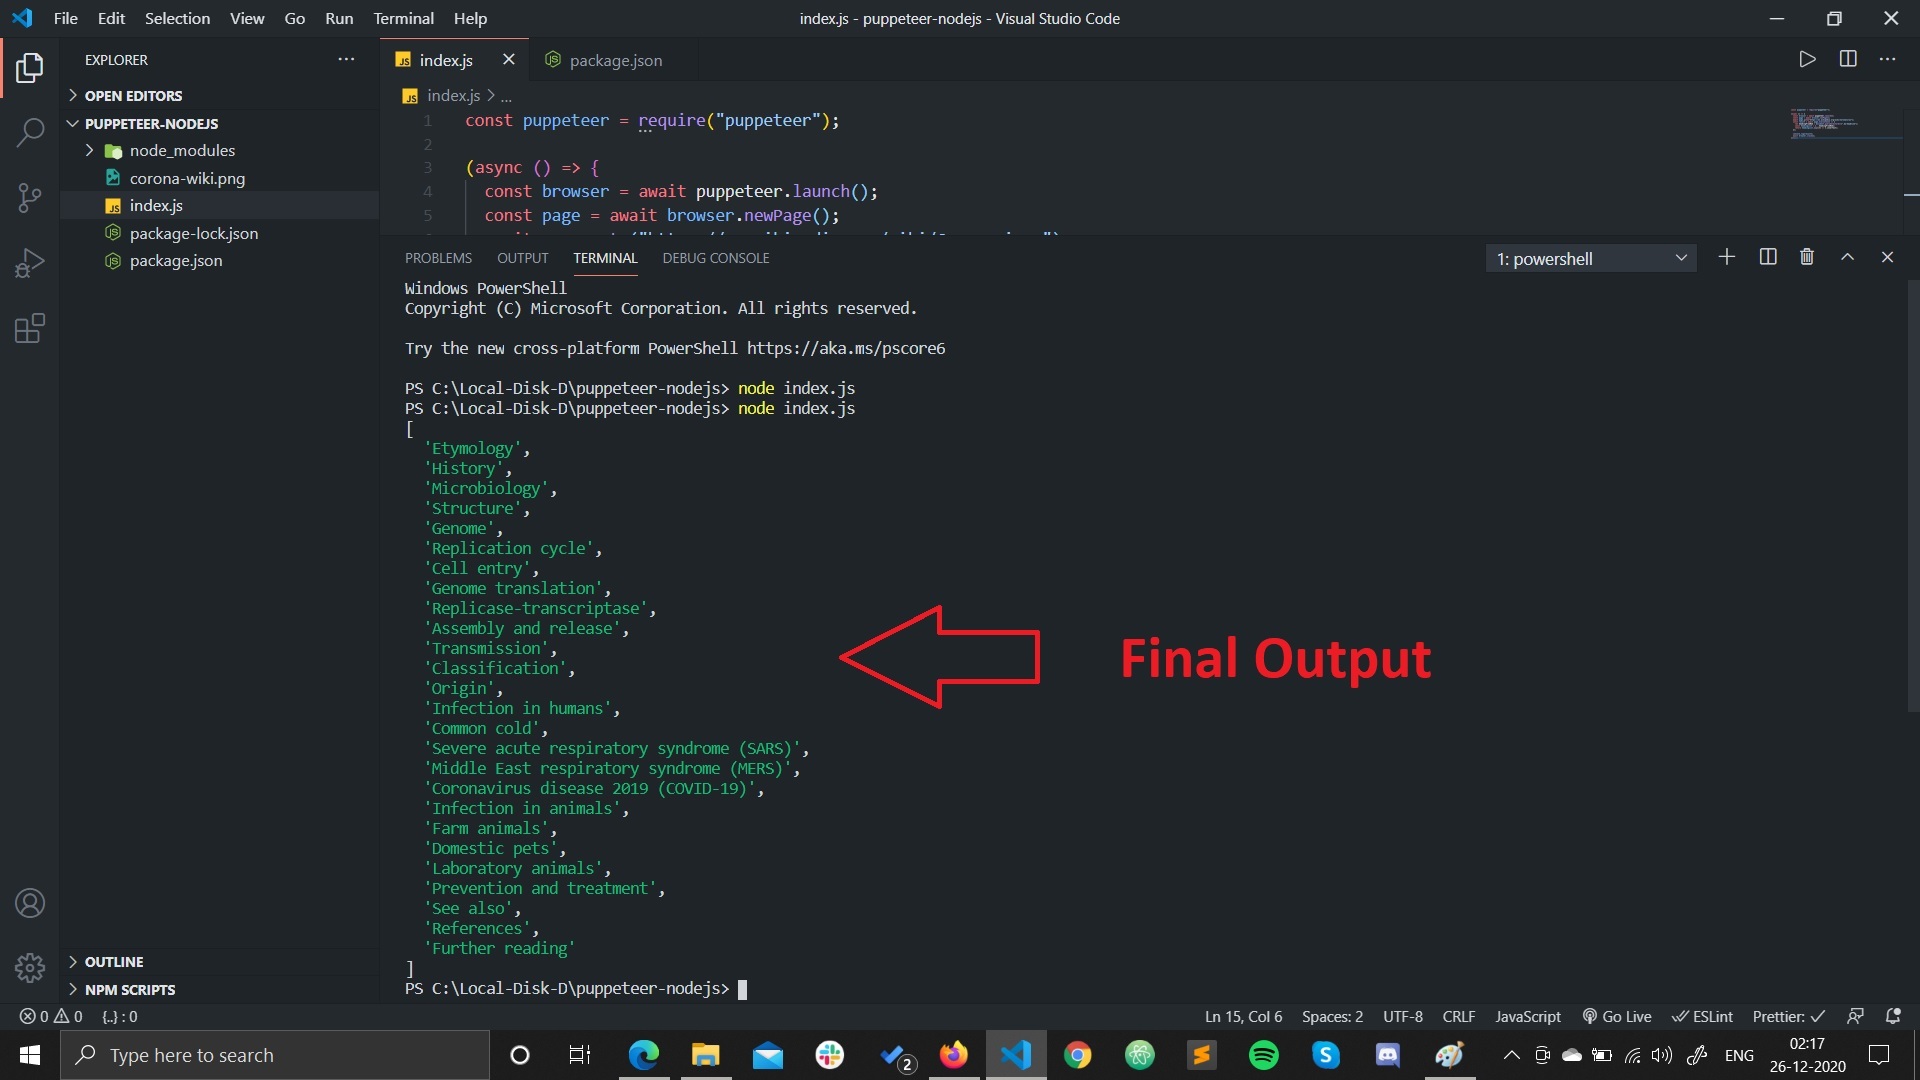The width and height of the screenshot is (1920, 1080).
Task: Open the View menu
Action: point(247,18)
